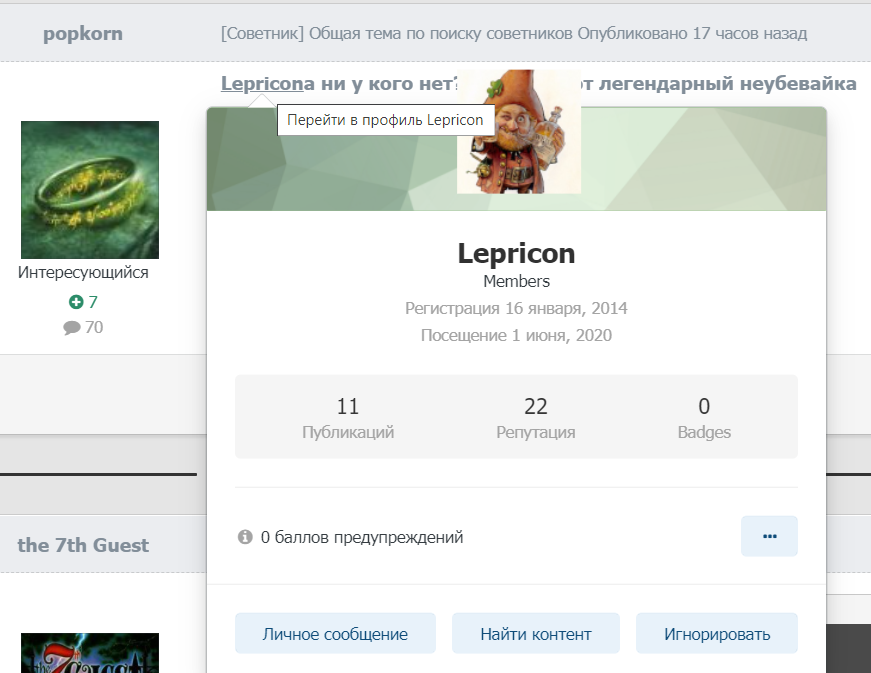Click the Регистрация 16 января, 2014 text
This screenshot has width=871, height=673.
click(516, 308)
